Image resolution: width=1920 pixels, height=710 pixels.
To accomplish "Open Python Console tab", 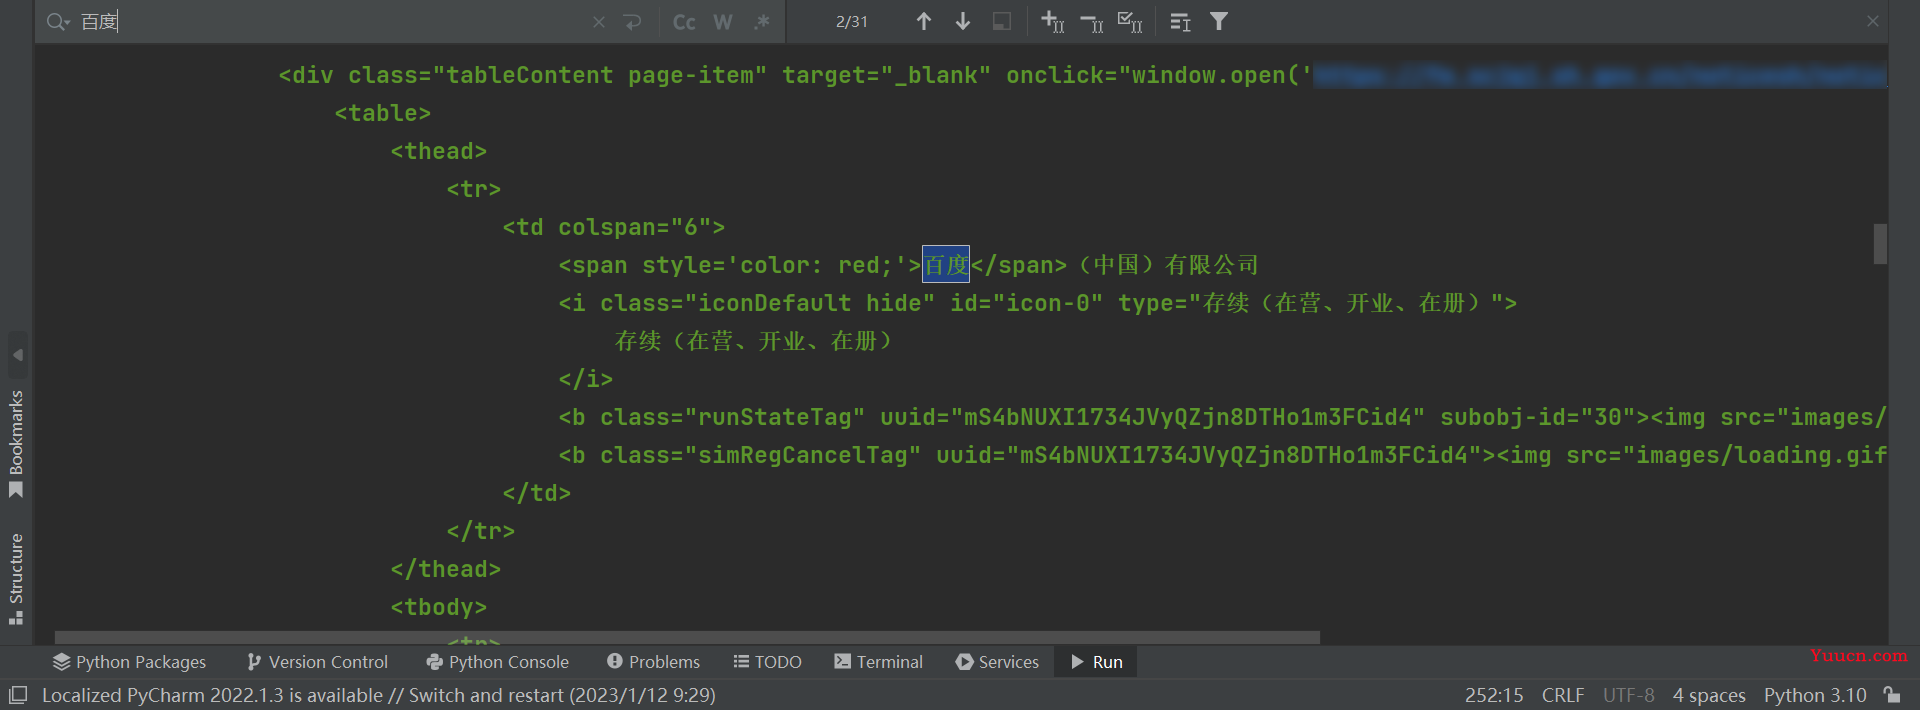I will [497, 662].
